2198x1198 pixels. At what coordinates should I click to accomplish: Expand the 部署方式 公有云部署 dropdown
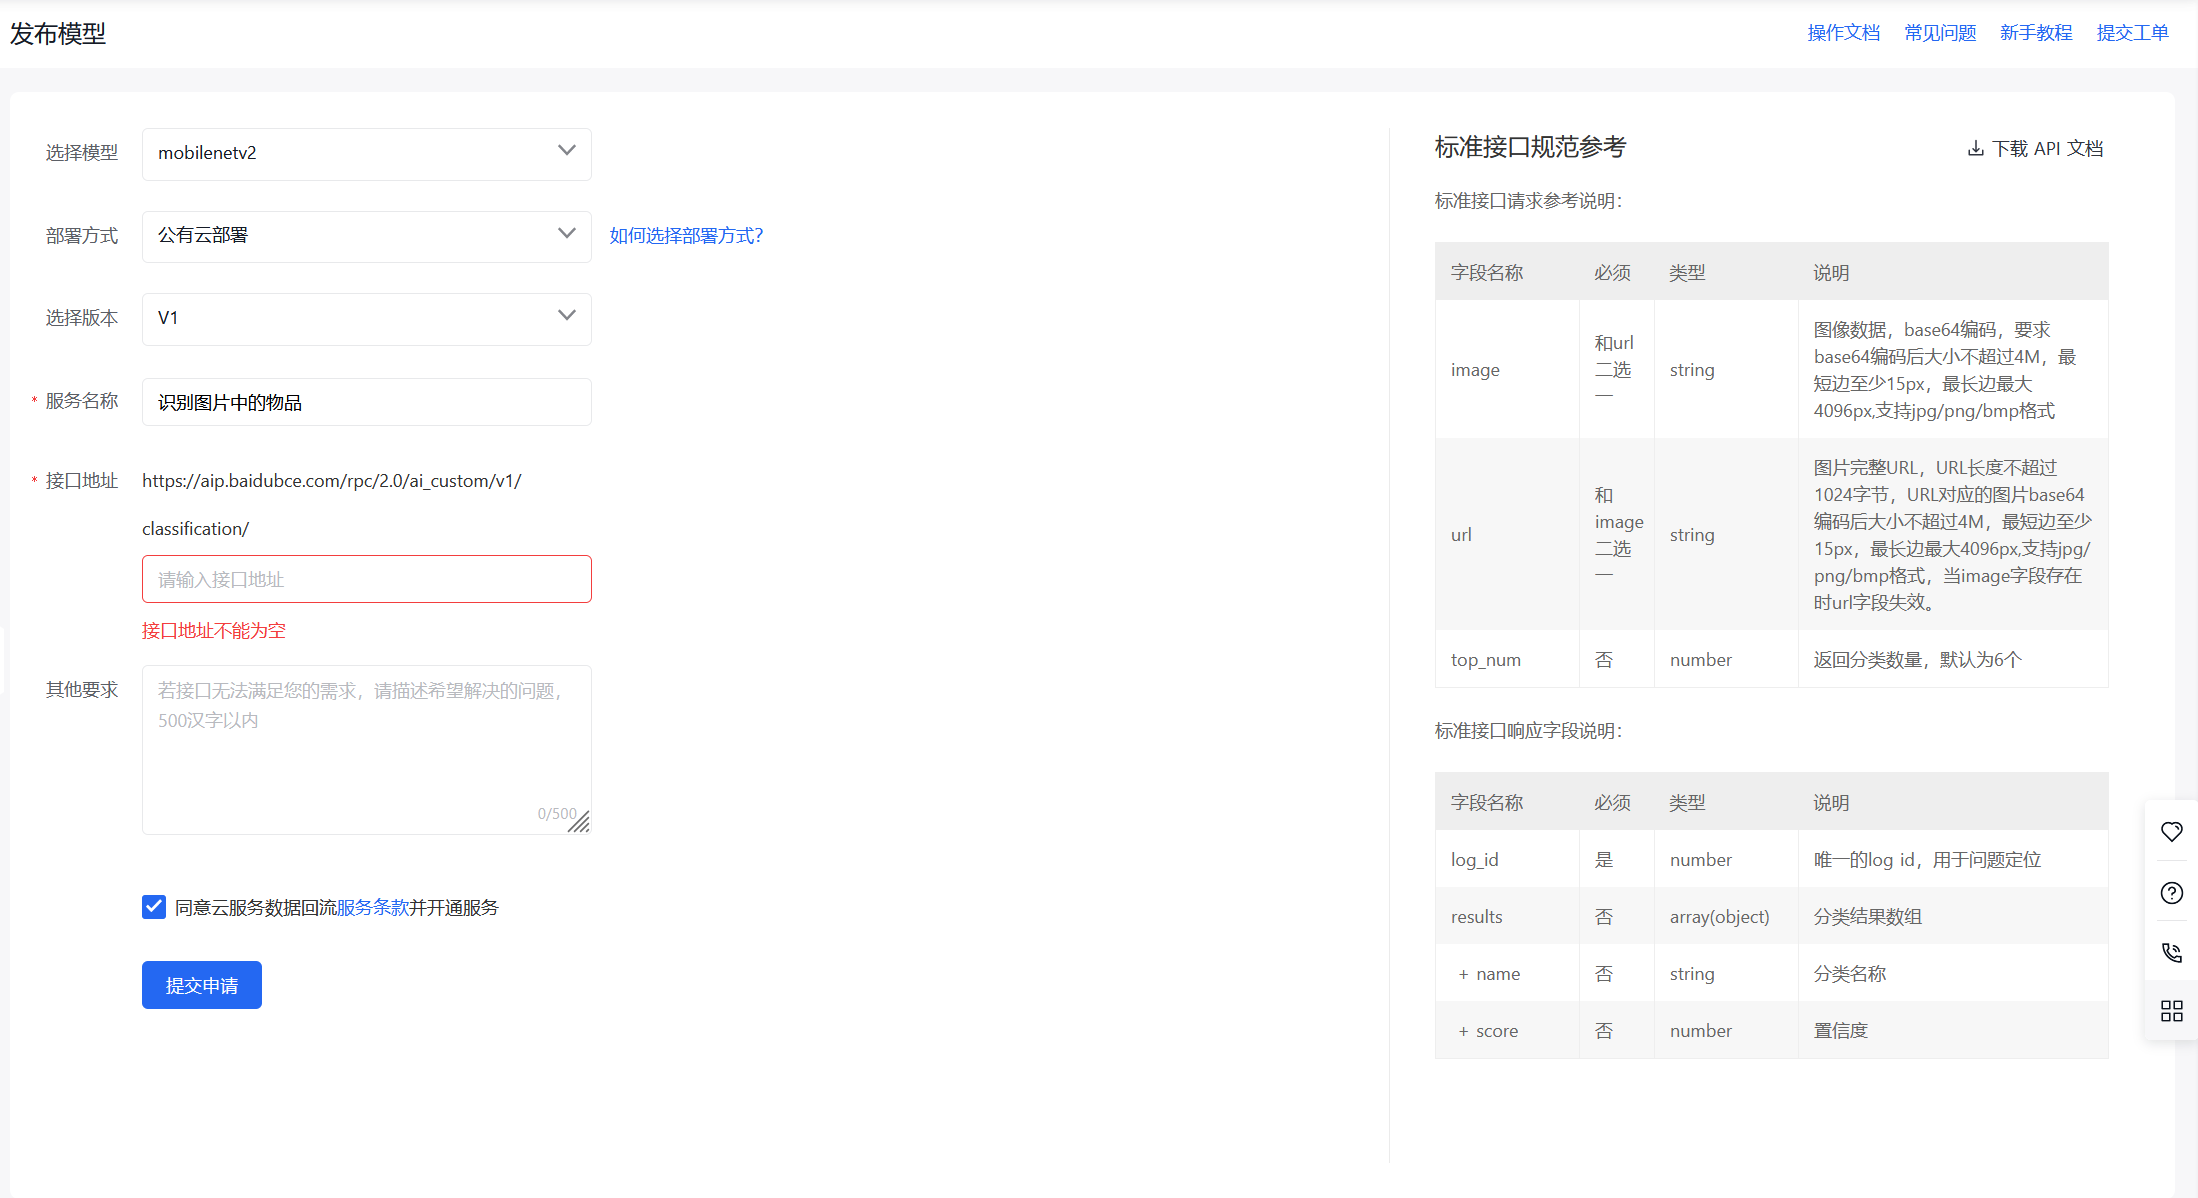[x=366, y=236]
